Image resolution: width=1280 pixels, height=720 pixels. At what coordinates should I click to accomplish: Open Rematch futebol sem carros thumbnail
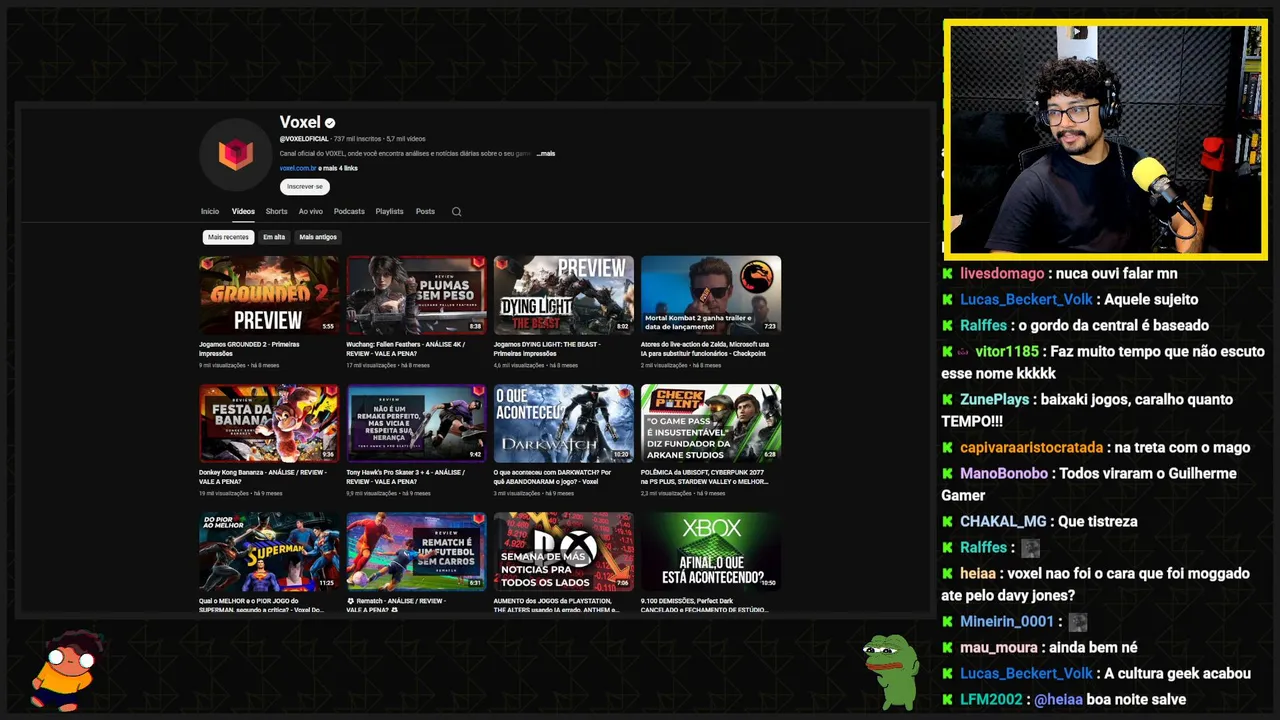click(416, 551)
